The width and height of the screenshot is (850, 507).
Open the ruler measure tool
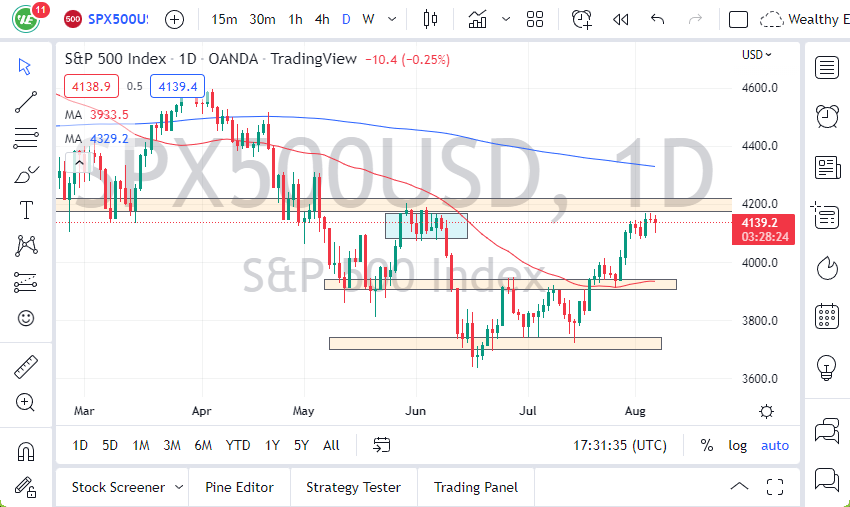tap(26, 367)
